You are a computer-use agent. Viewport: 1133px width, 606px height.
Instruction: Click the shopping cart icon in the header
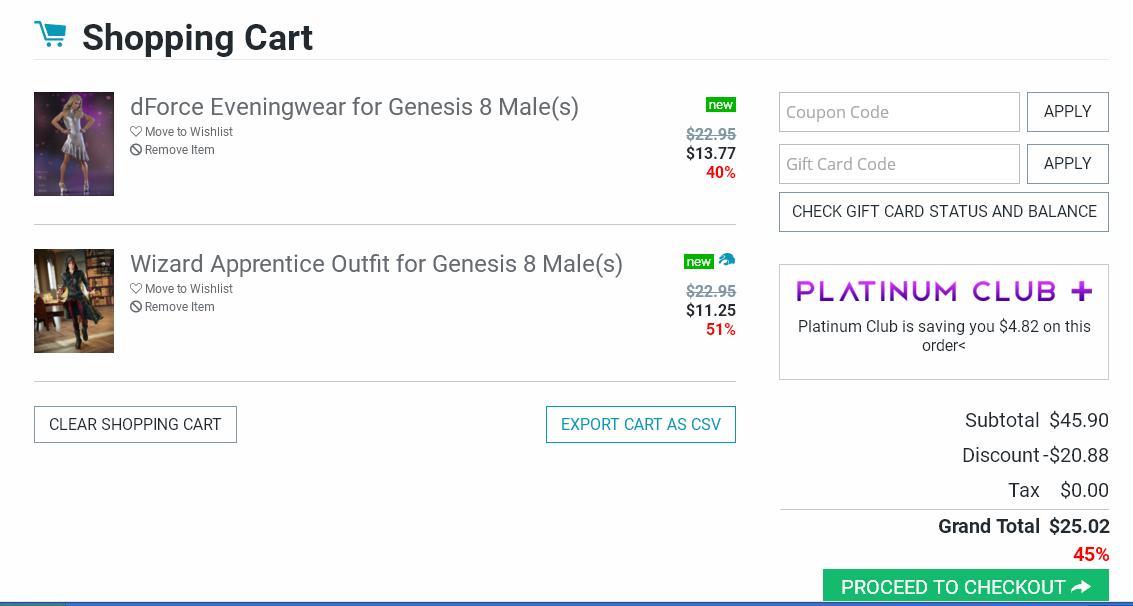pos(50,35)
